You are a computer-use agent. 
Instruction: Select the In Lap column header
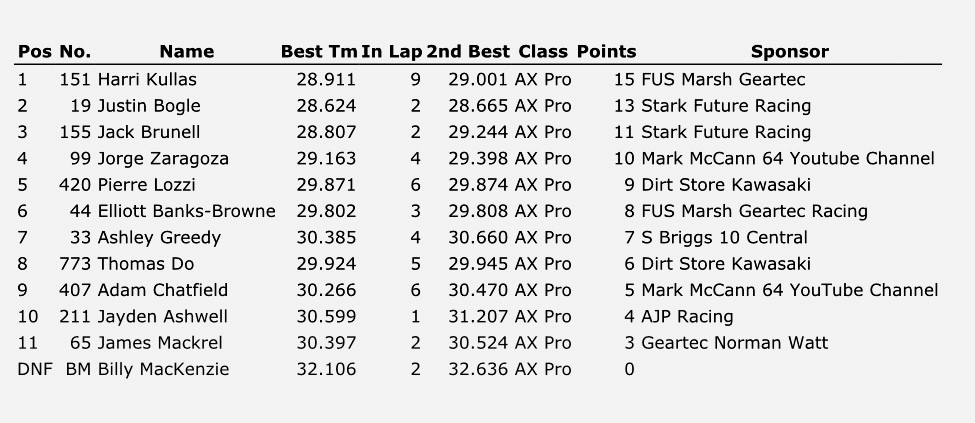[392, 52]
